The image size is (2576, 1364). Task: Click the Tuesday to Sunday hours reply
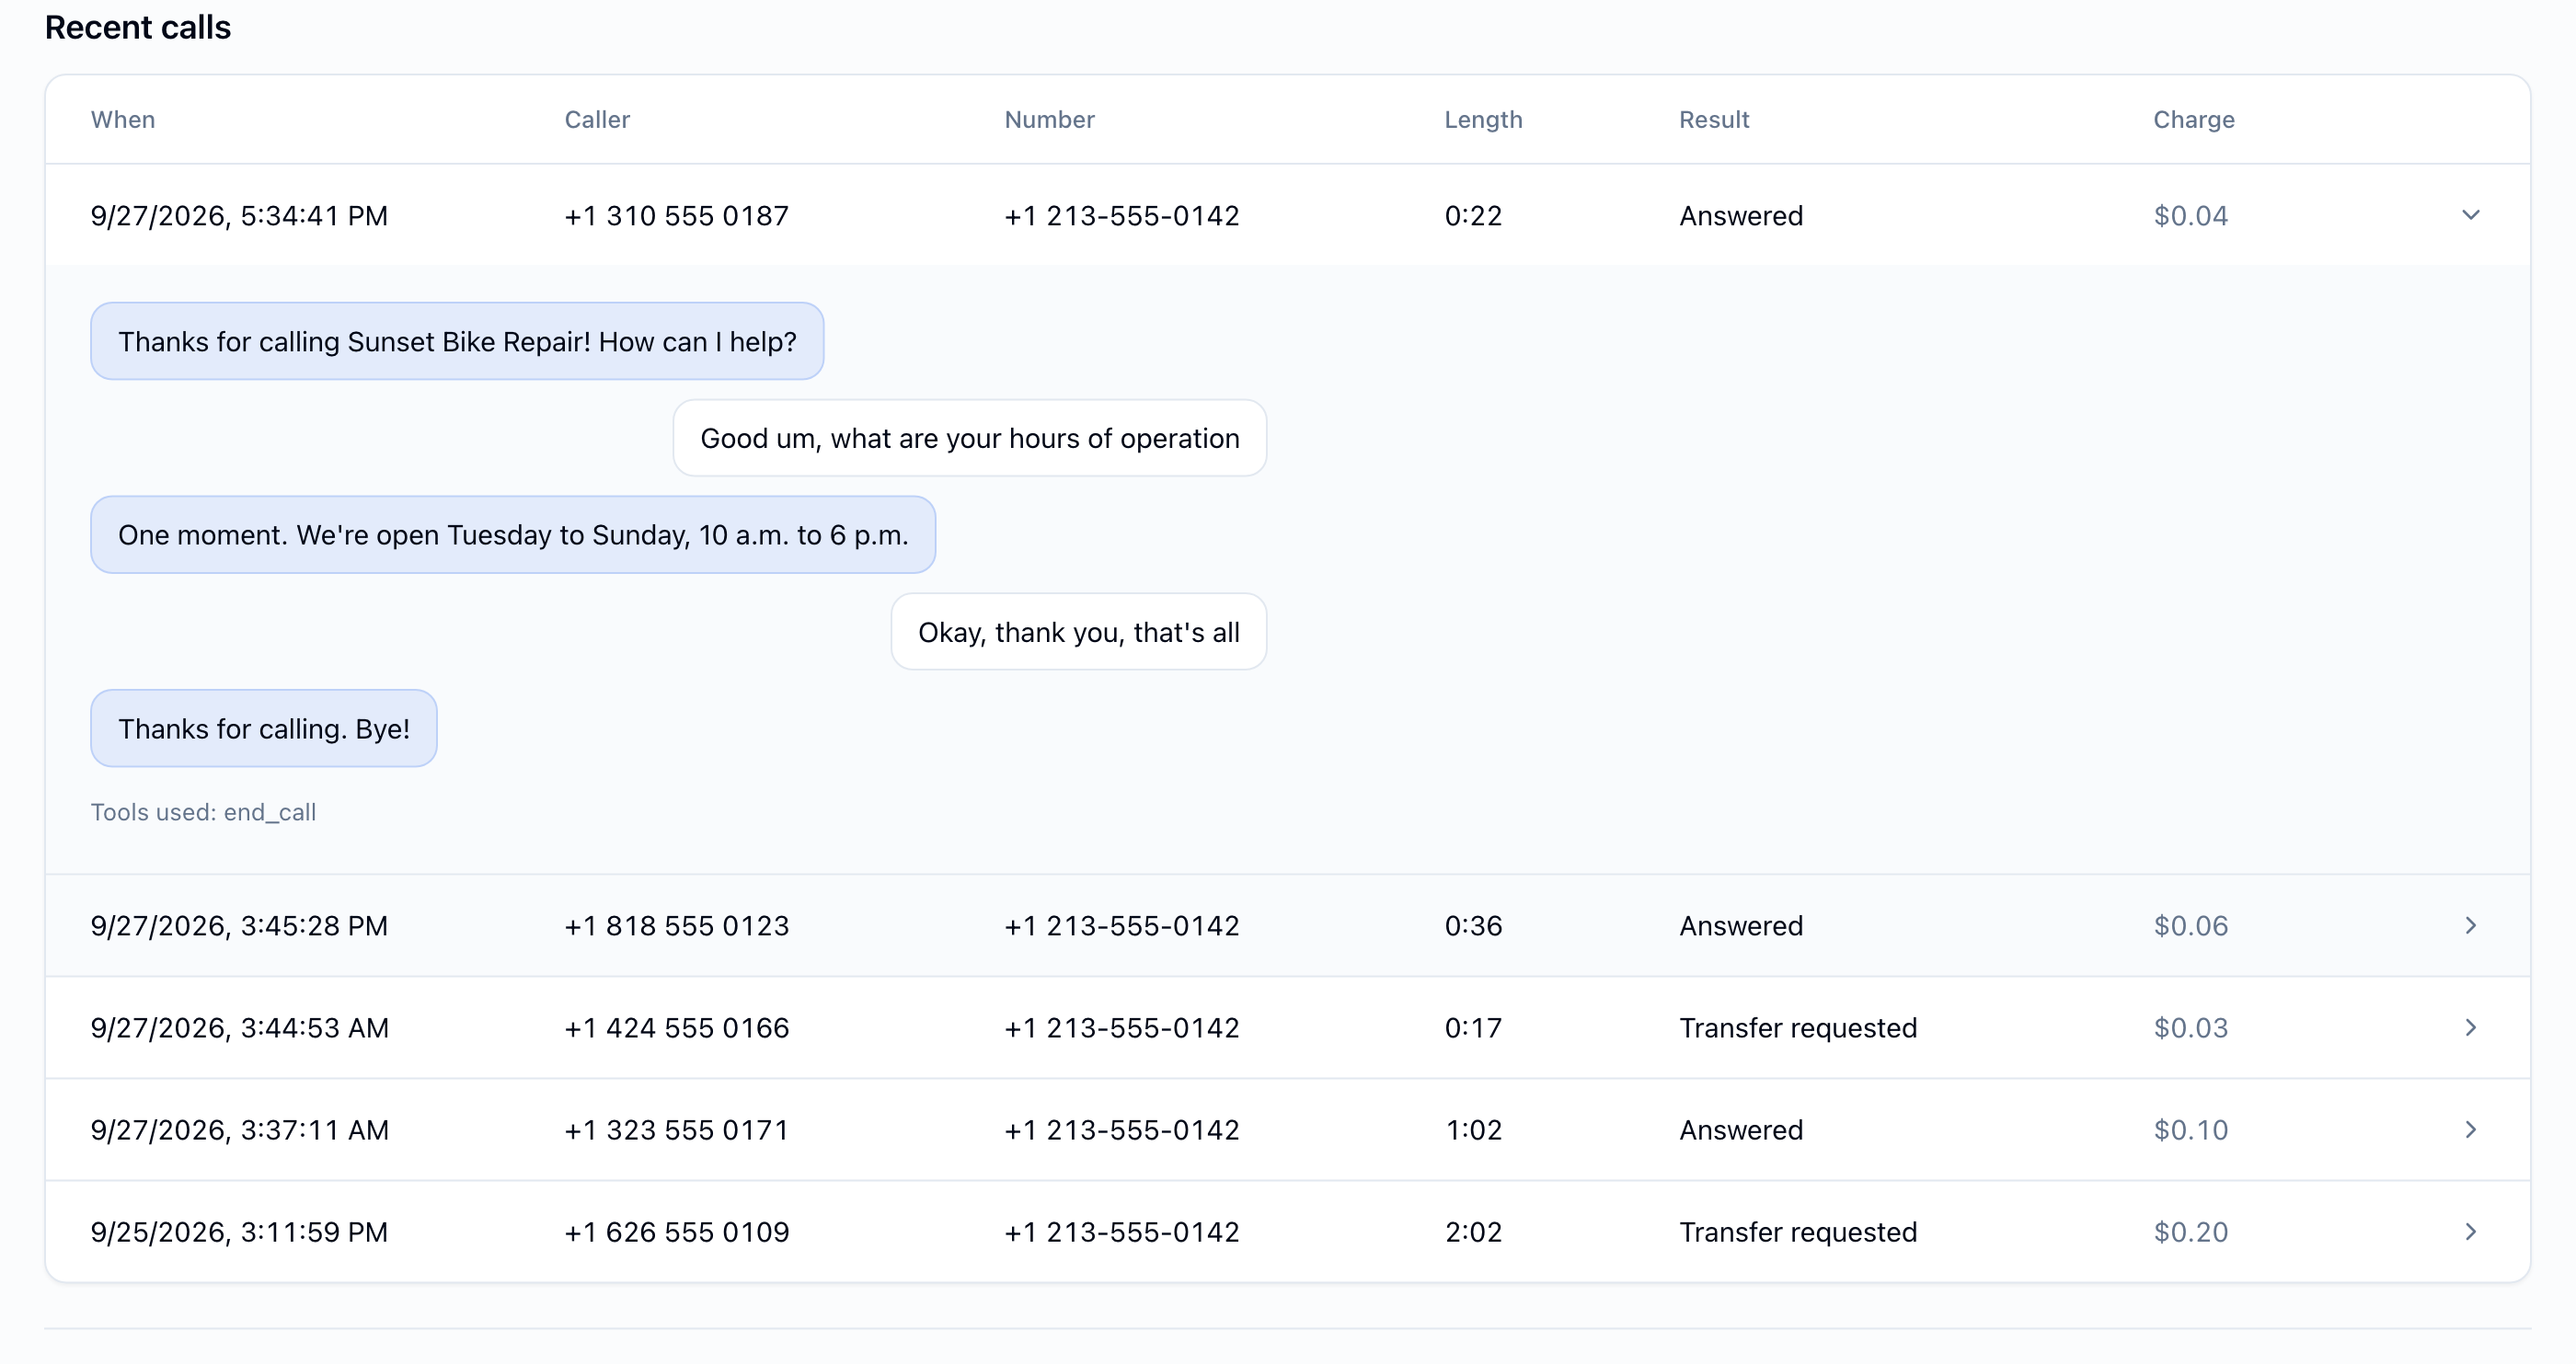[x=513, y=535]
